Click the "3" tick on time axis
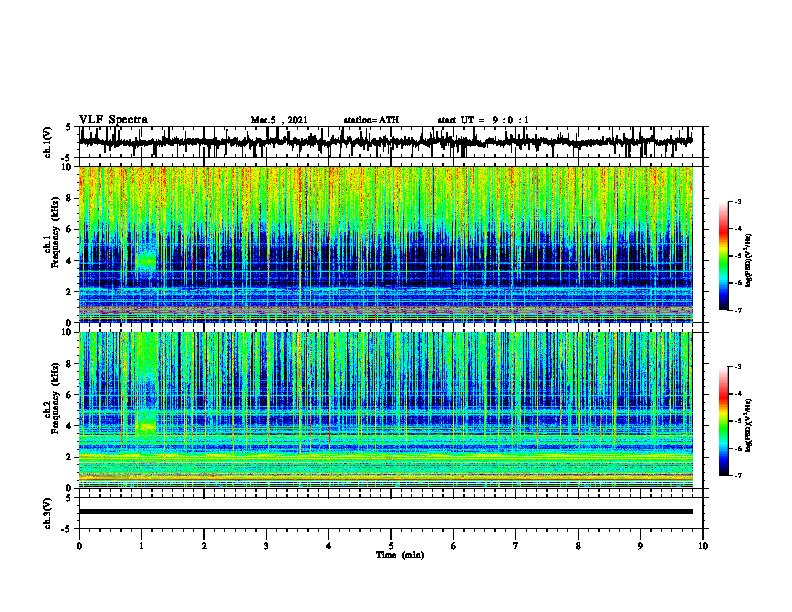 [266, 546]
